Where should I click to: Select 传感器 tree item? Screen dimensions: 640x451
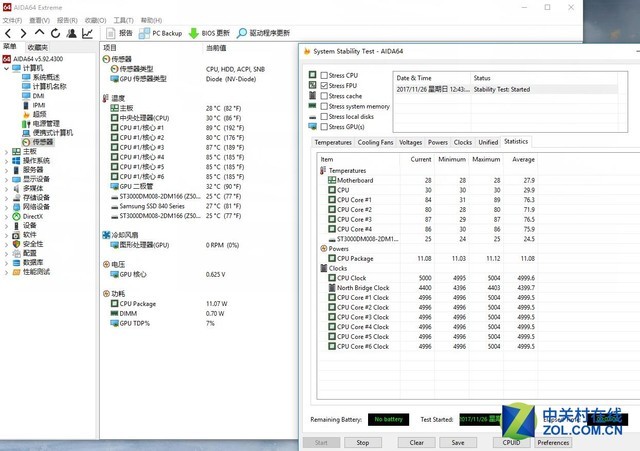38,142
